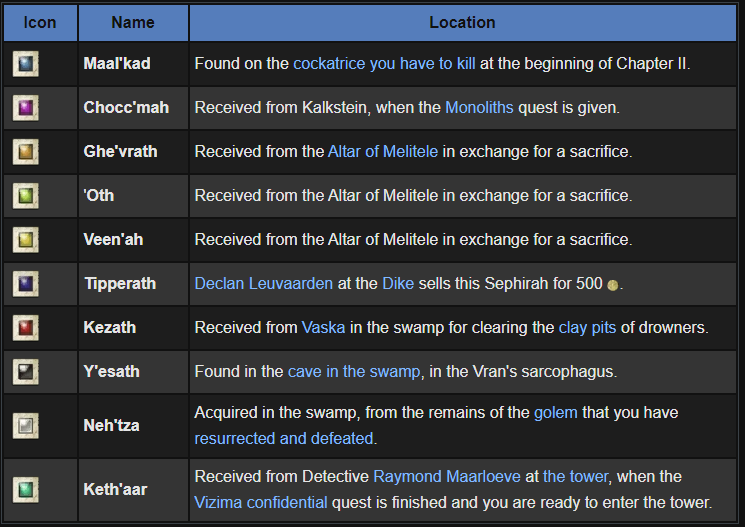Click the Ghe'vrath orange sephirah icon
Screen dimensions: 745x527
pos(25,152)
